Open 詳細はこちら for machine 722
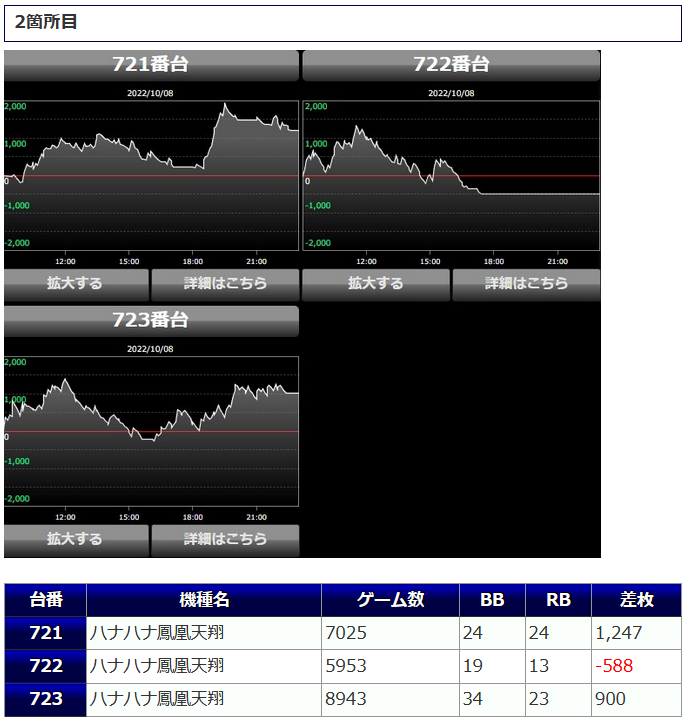Image resolution: width=687 pixels, height=723 pixels. (526, 285)
